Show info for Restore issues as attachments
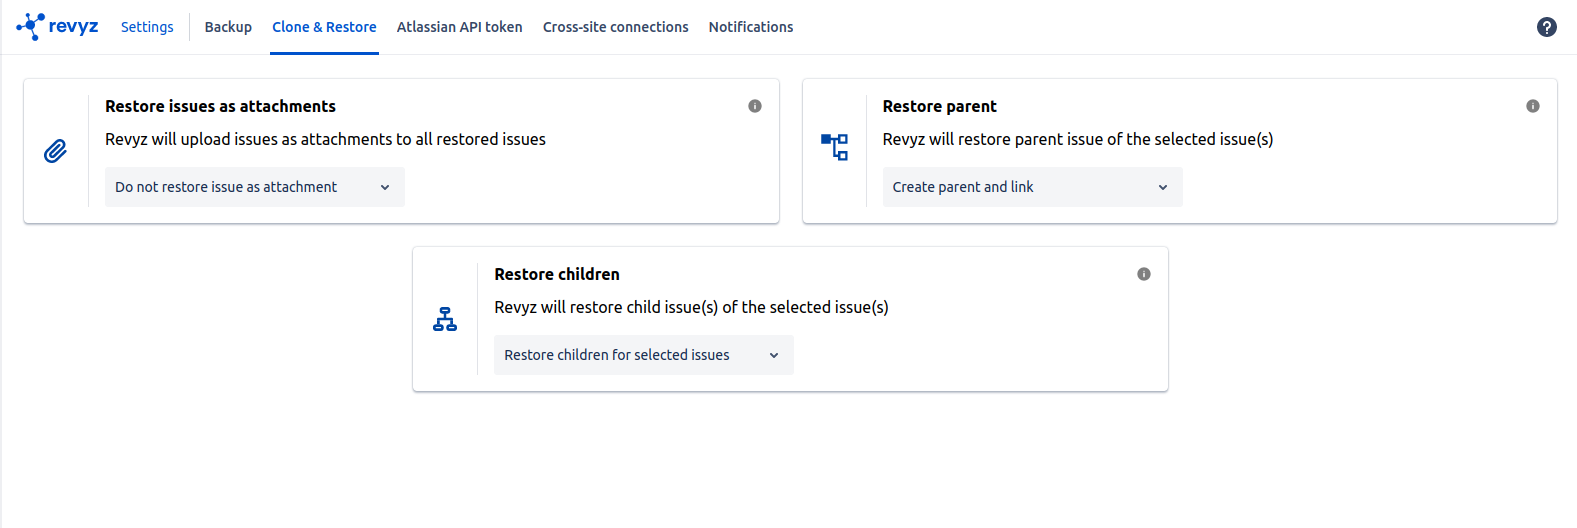Viewport: 1577px width, 528px height. 755,106
